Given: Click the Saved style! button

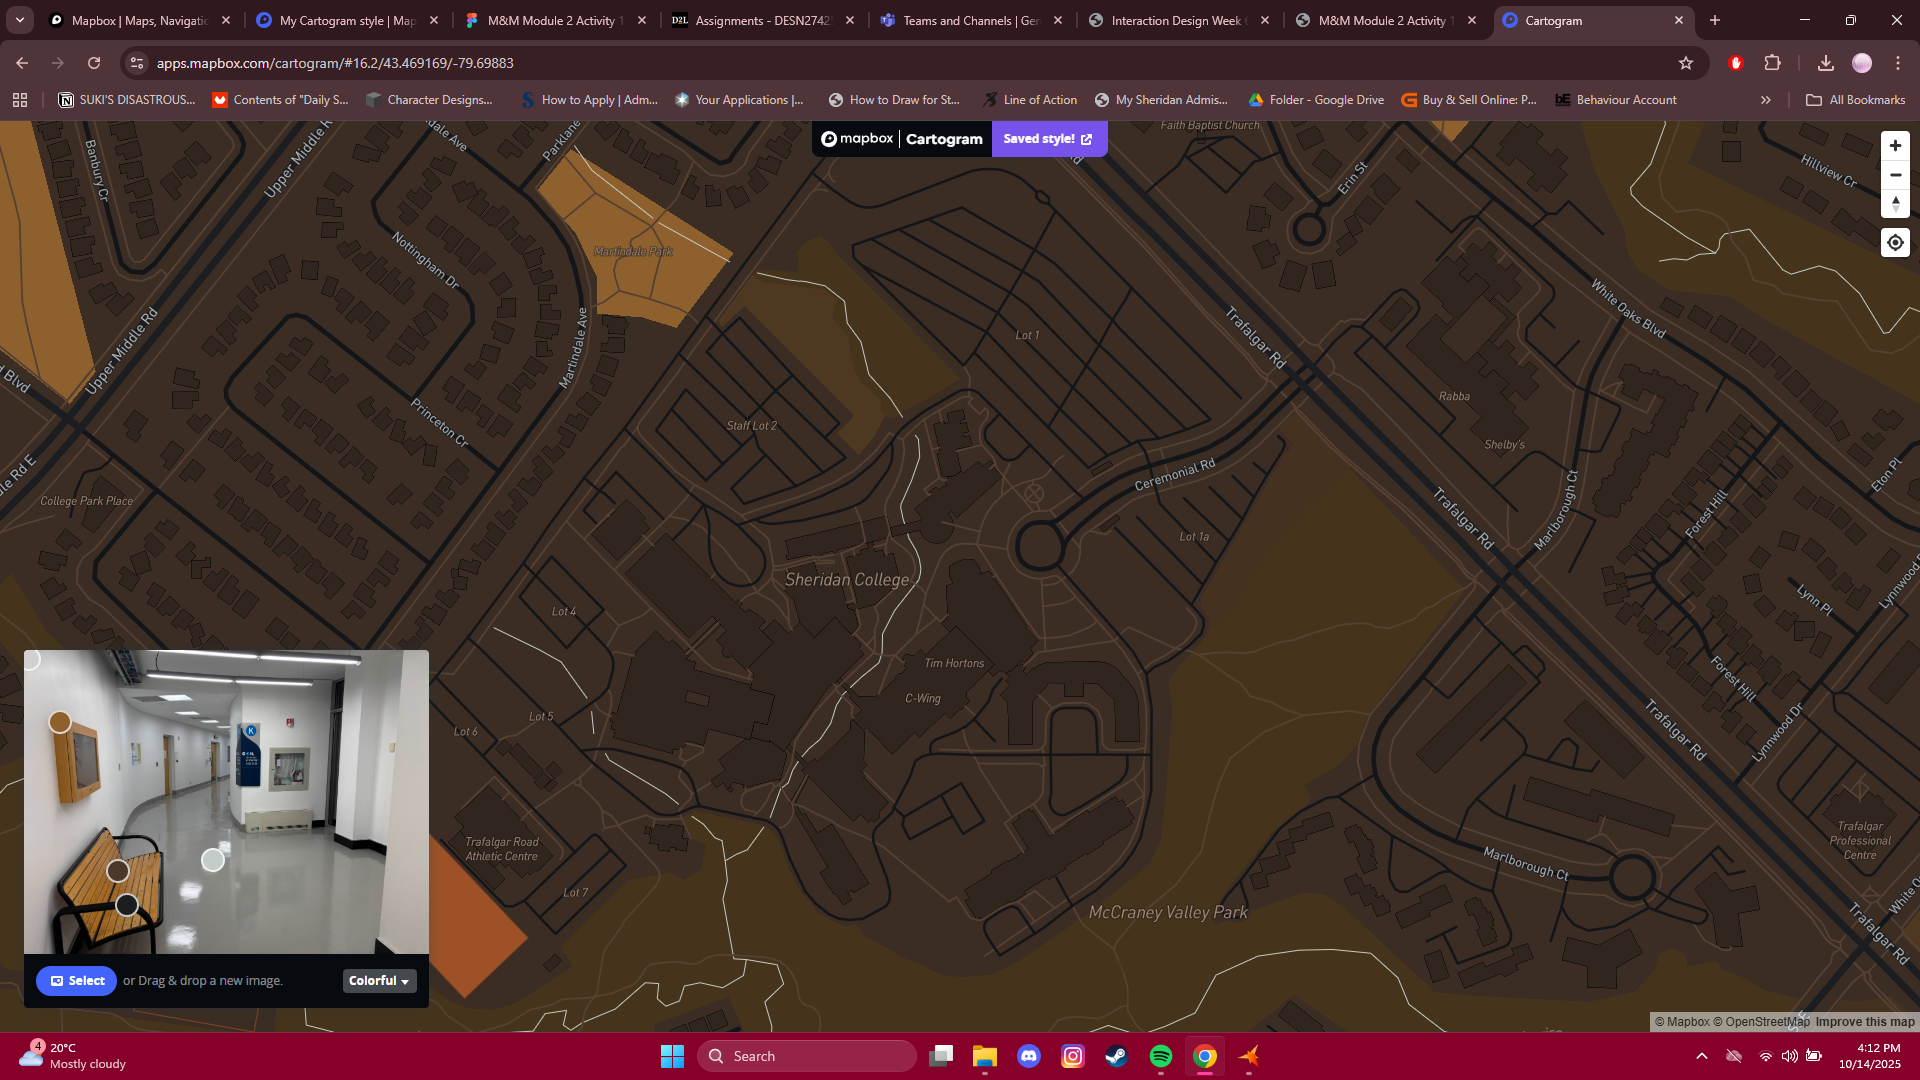Looking at the screenshot, I should click(x=1048, y=139).
